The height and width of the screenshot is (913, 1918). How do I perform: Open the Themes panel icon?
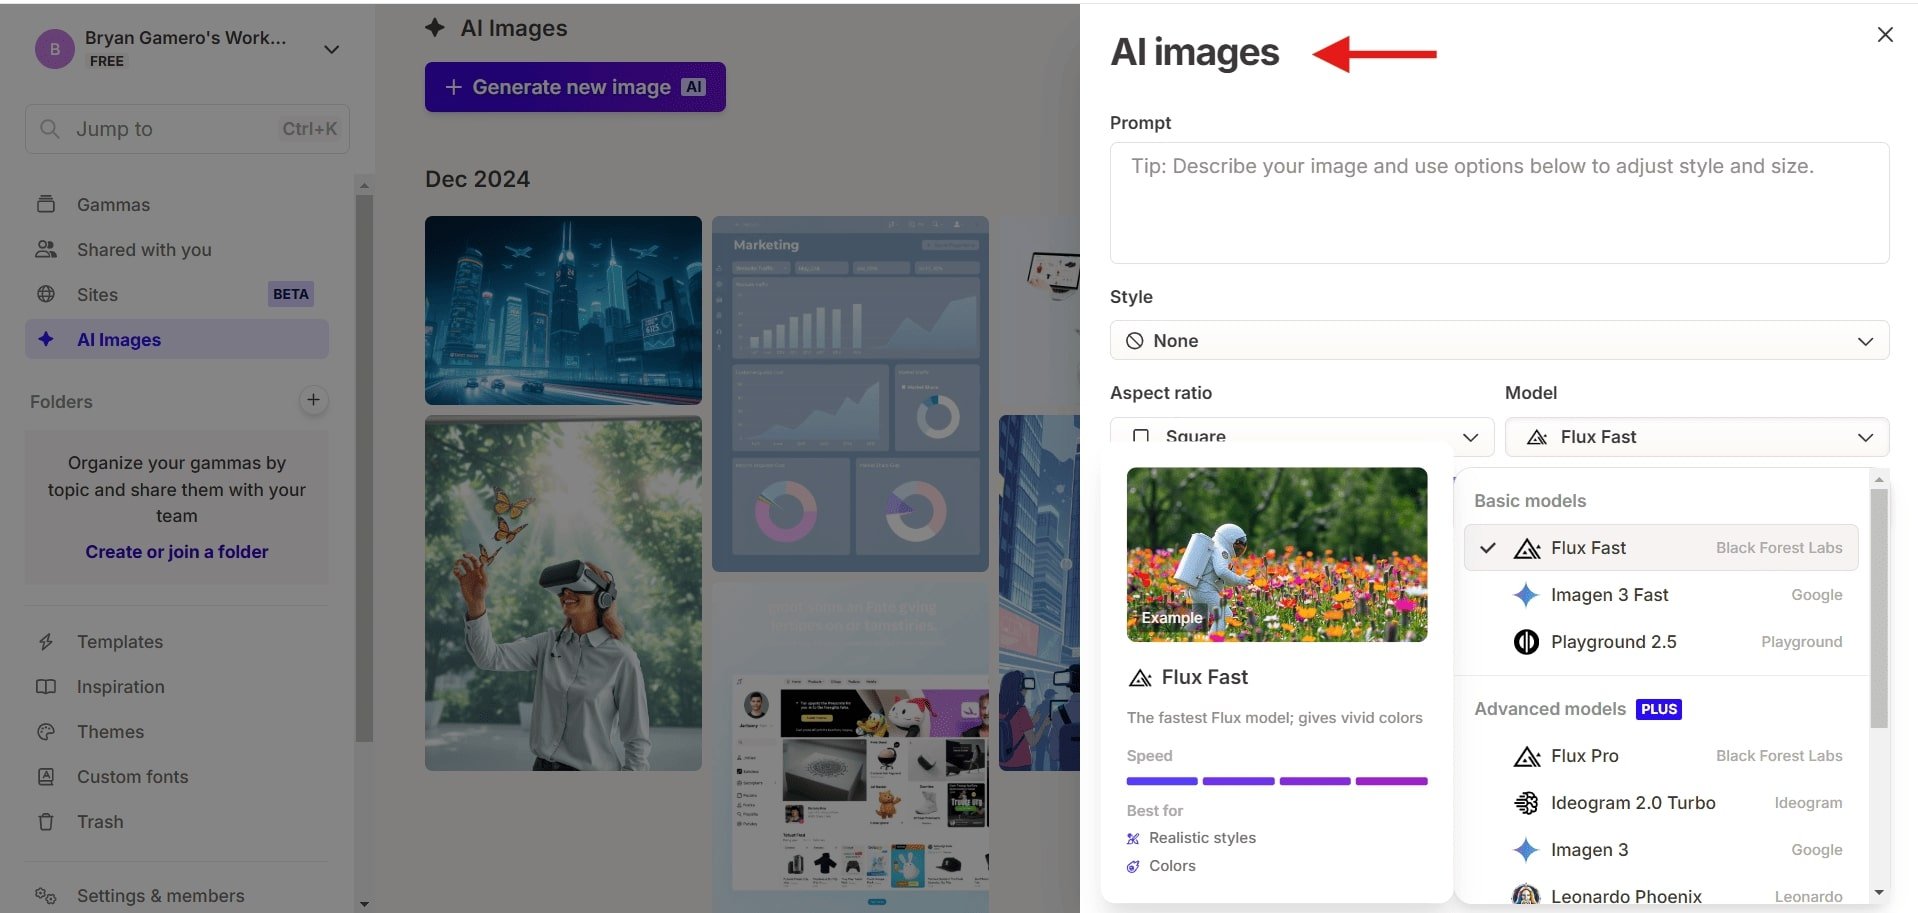pos(47,731)
